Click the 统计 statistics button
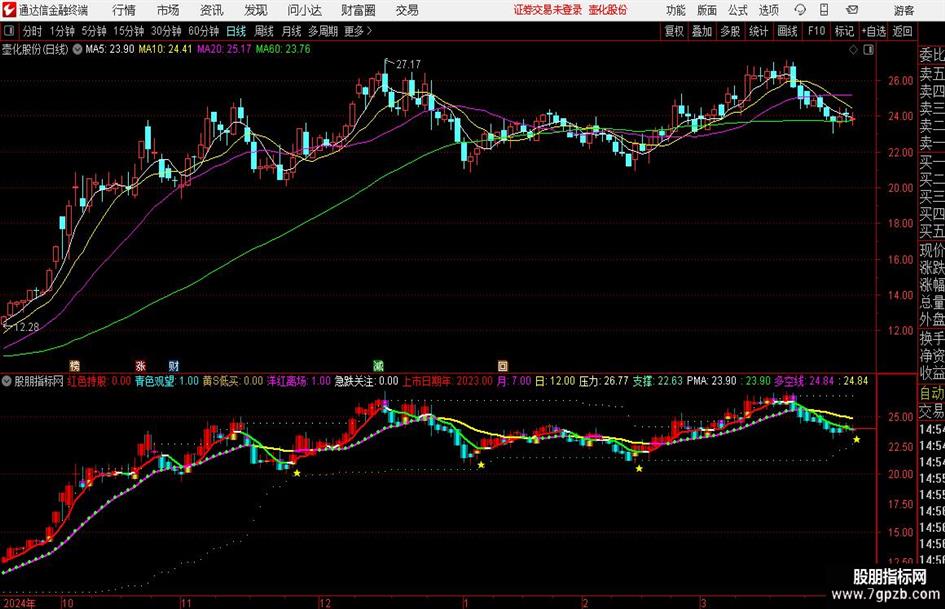Screen dimensions: 945x609 tap(758, 31)
